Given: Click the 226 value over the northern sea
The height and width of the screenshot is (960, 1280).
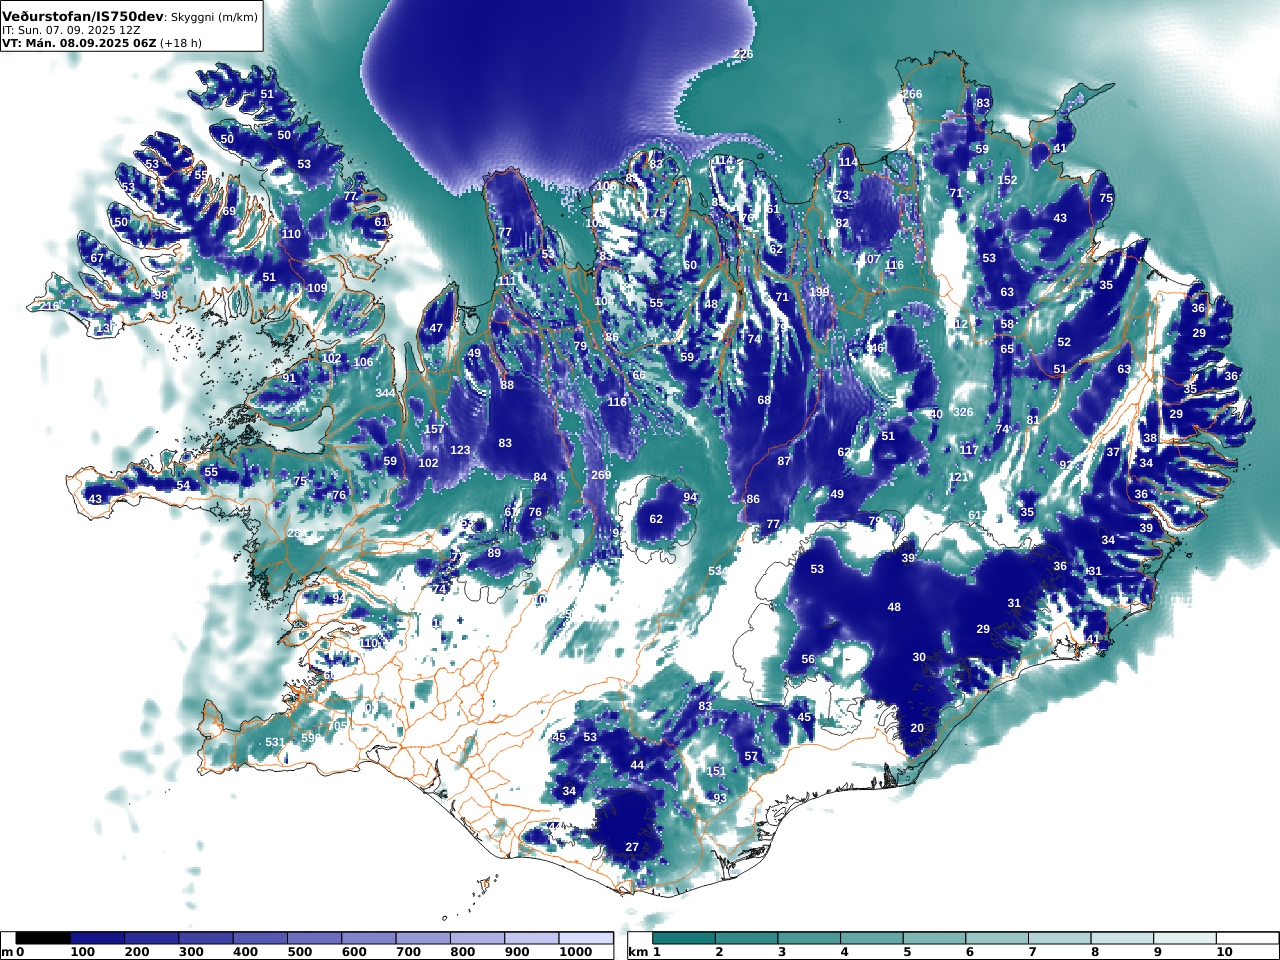Looking at the screenshot, I should (x=743, y=54).
